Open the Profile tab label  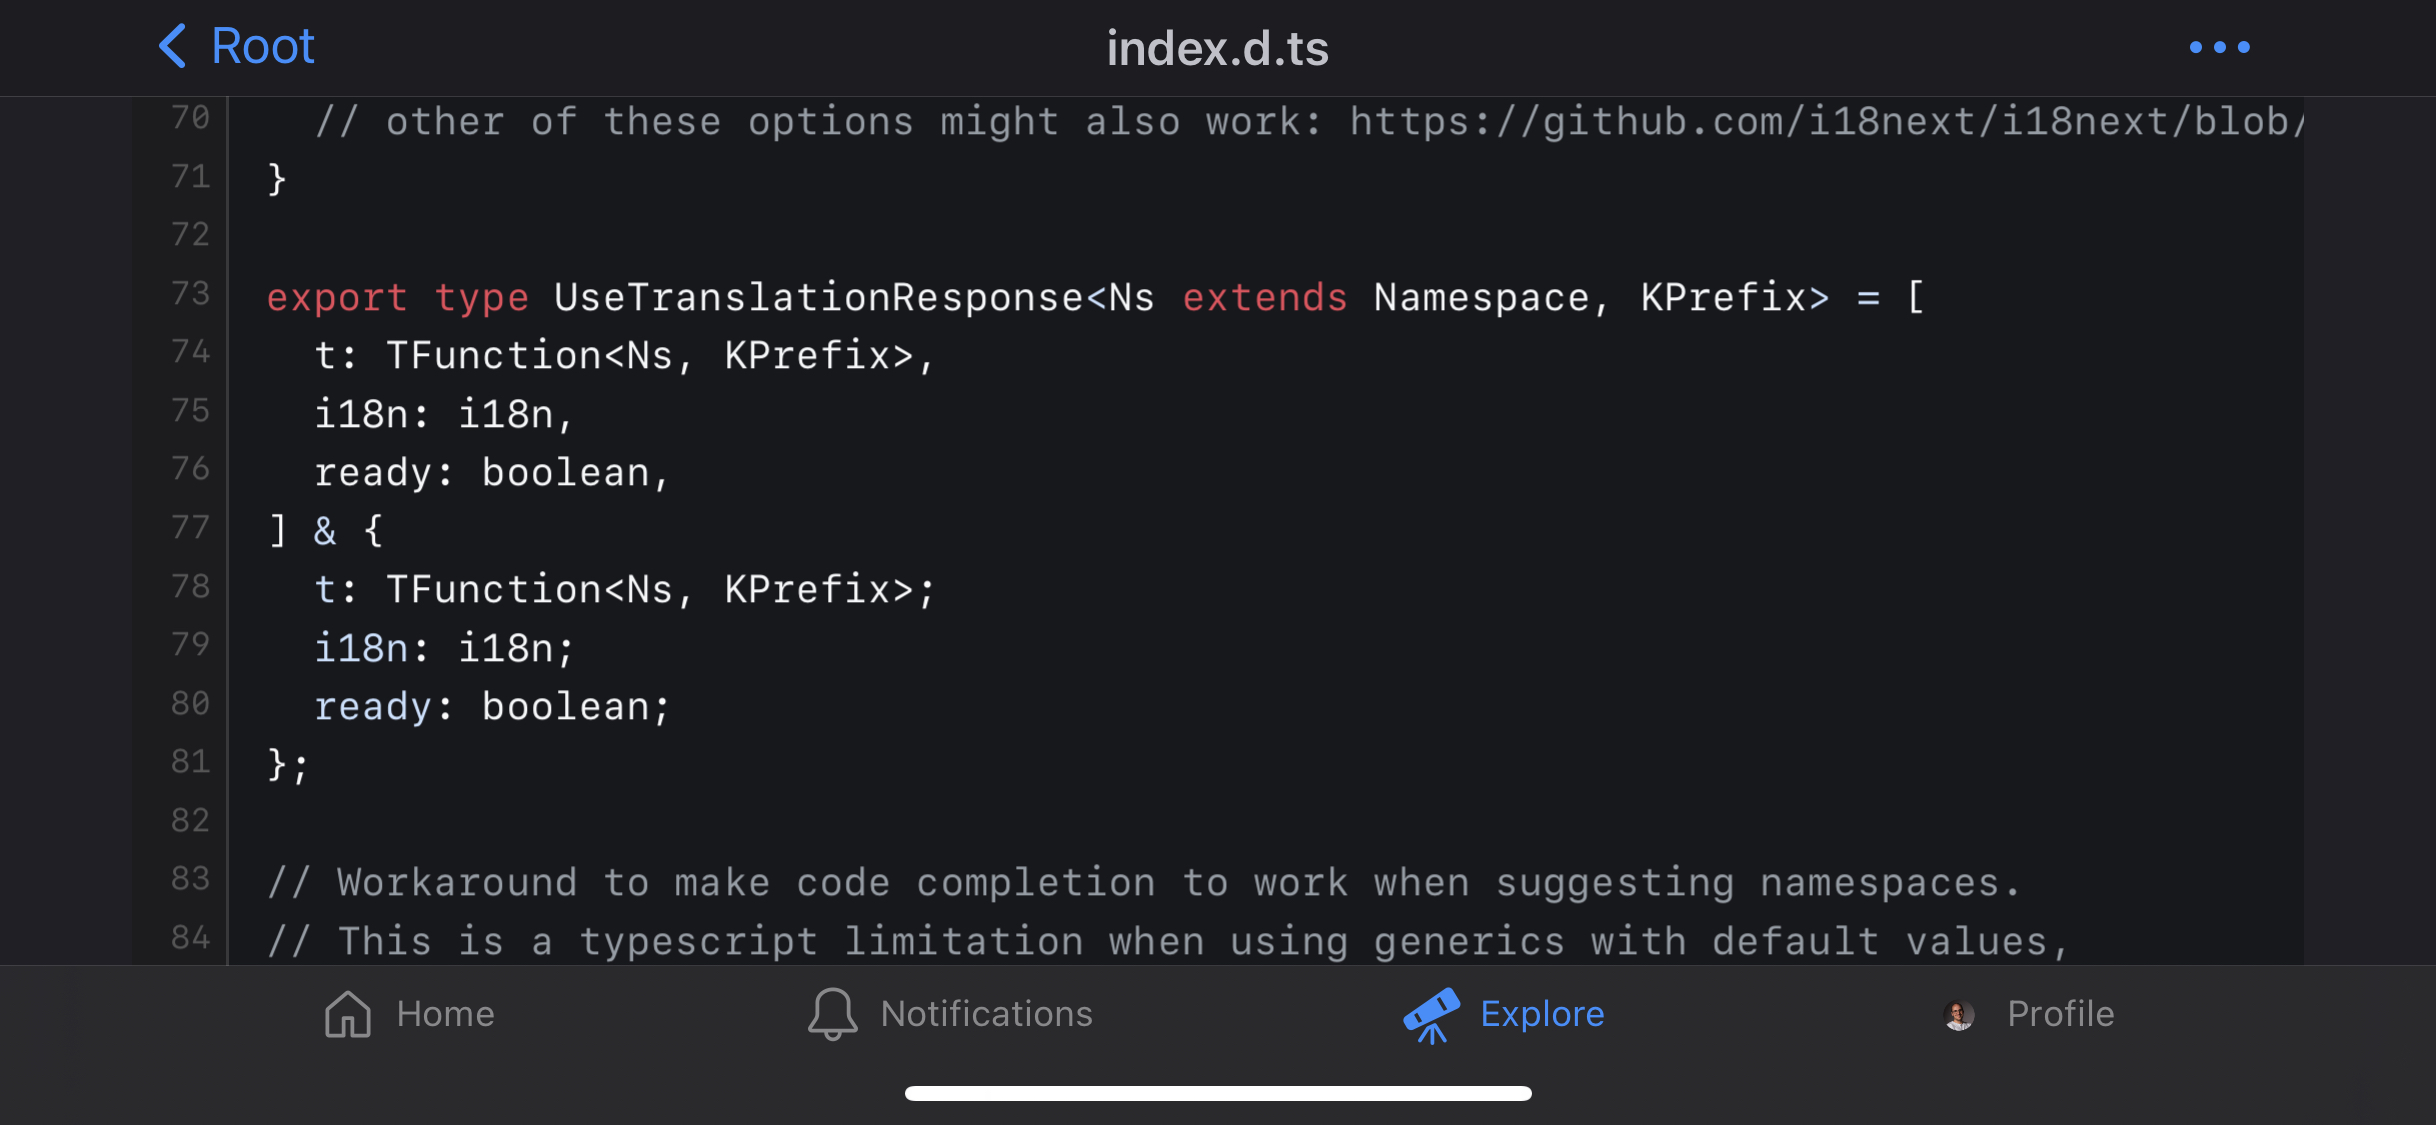[2060, 1014]
